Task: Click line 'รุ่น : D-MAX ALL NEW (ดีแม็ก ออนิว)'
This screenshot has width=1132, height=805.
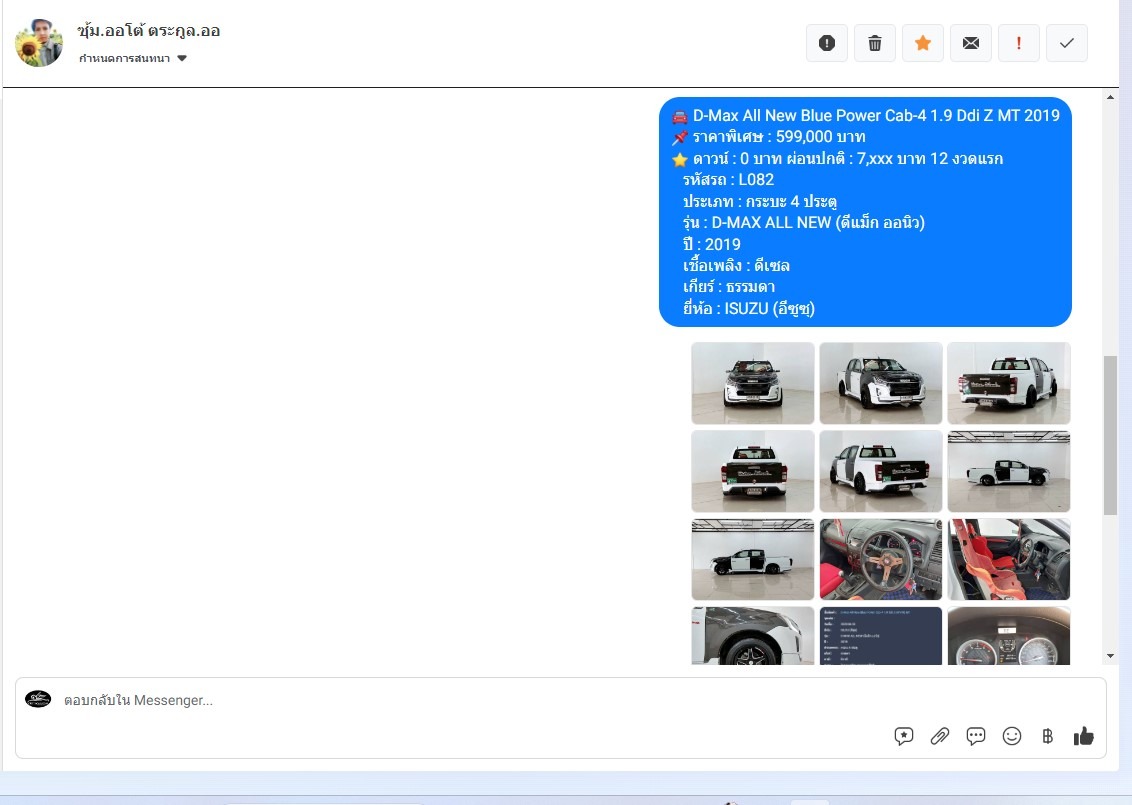Action: tap(804, 222)
